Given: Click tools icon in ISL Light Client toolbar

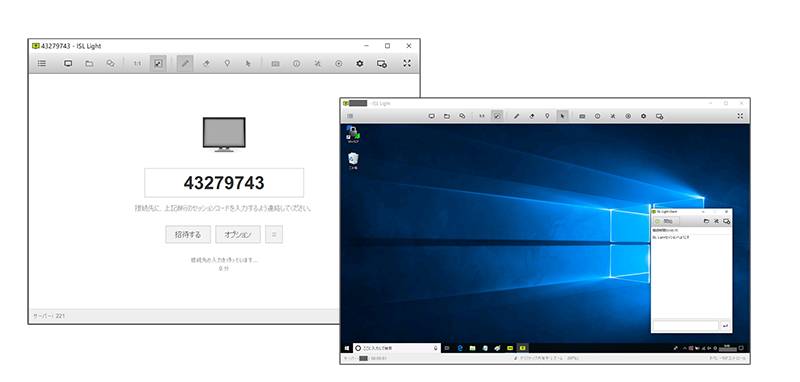Looking at the screenshot, I should coord(716,221).
